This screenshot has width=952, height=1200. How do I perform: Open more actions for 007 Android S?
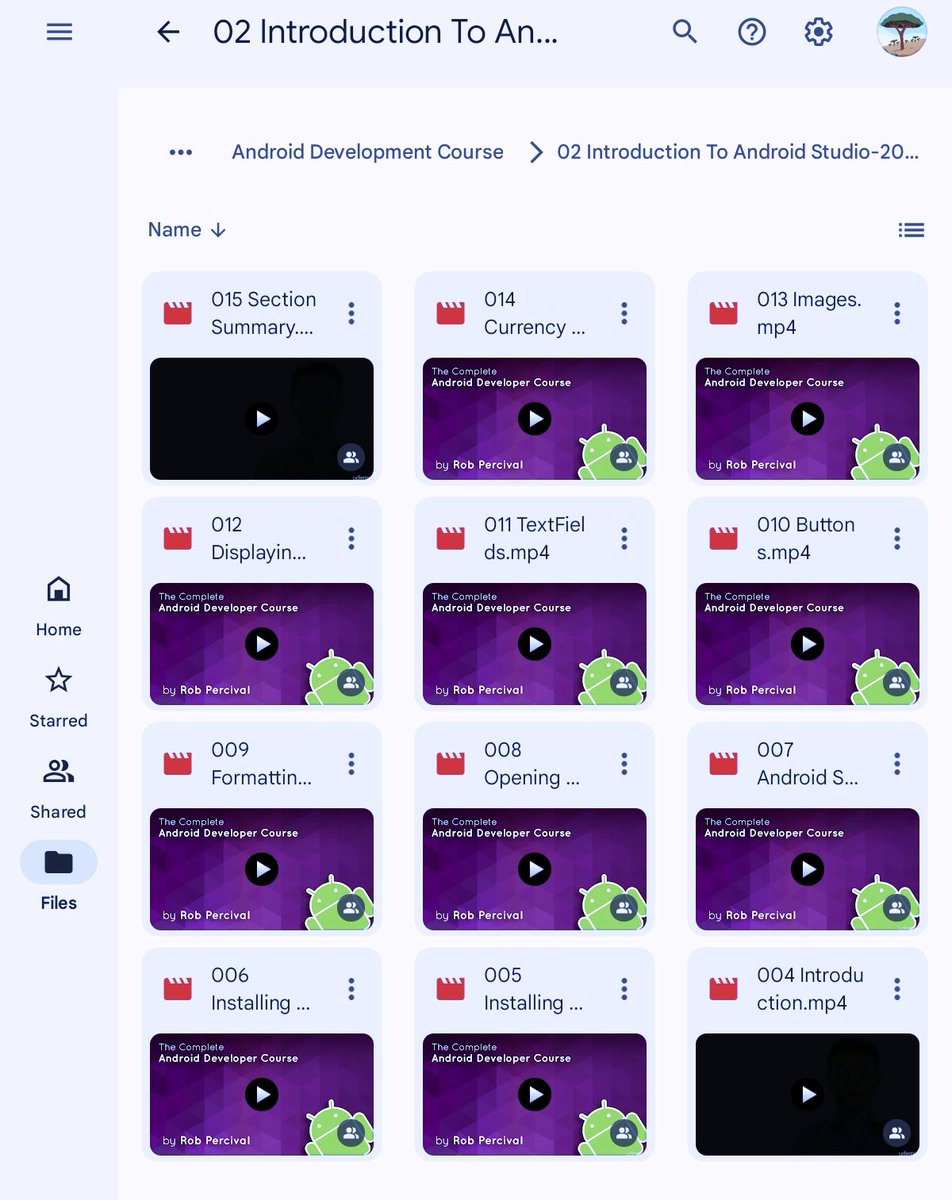coord(897,764)
